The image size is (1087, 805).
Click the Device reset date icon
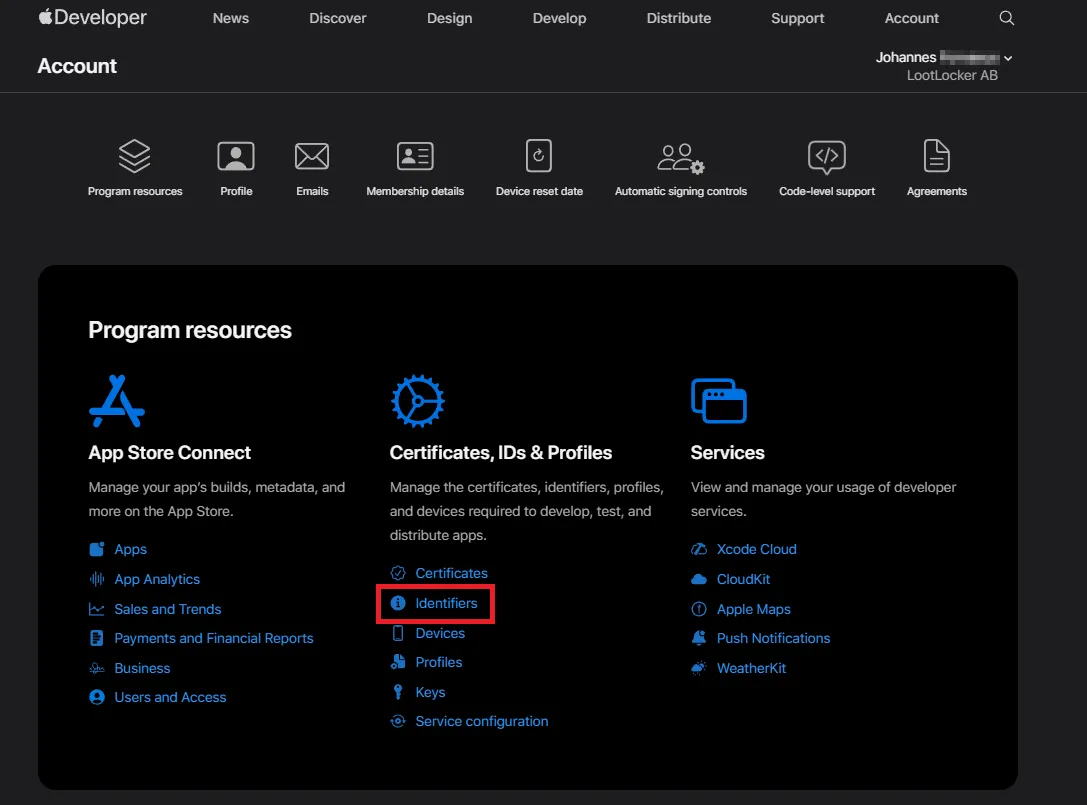539,156
